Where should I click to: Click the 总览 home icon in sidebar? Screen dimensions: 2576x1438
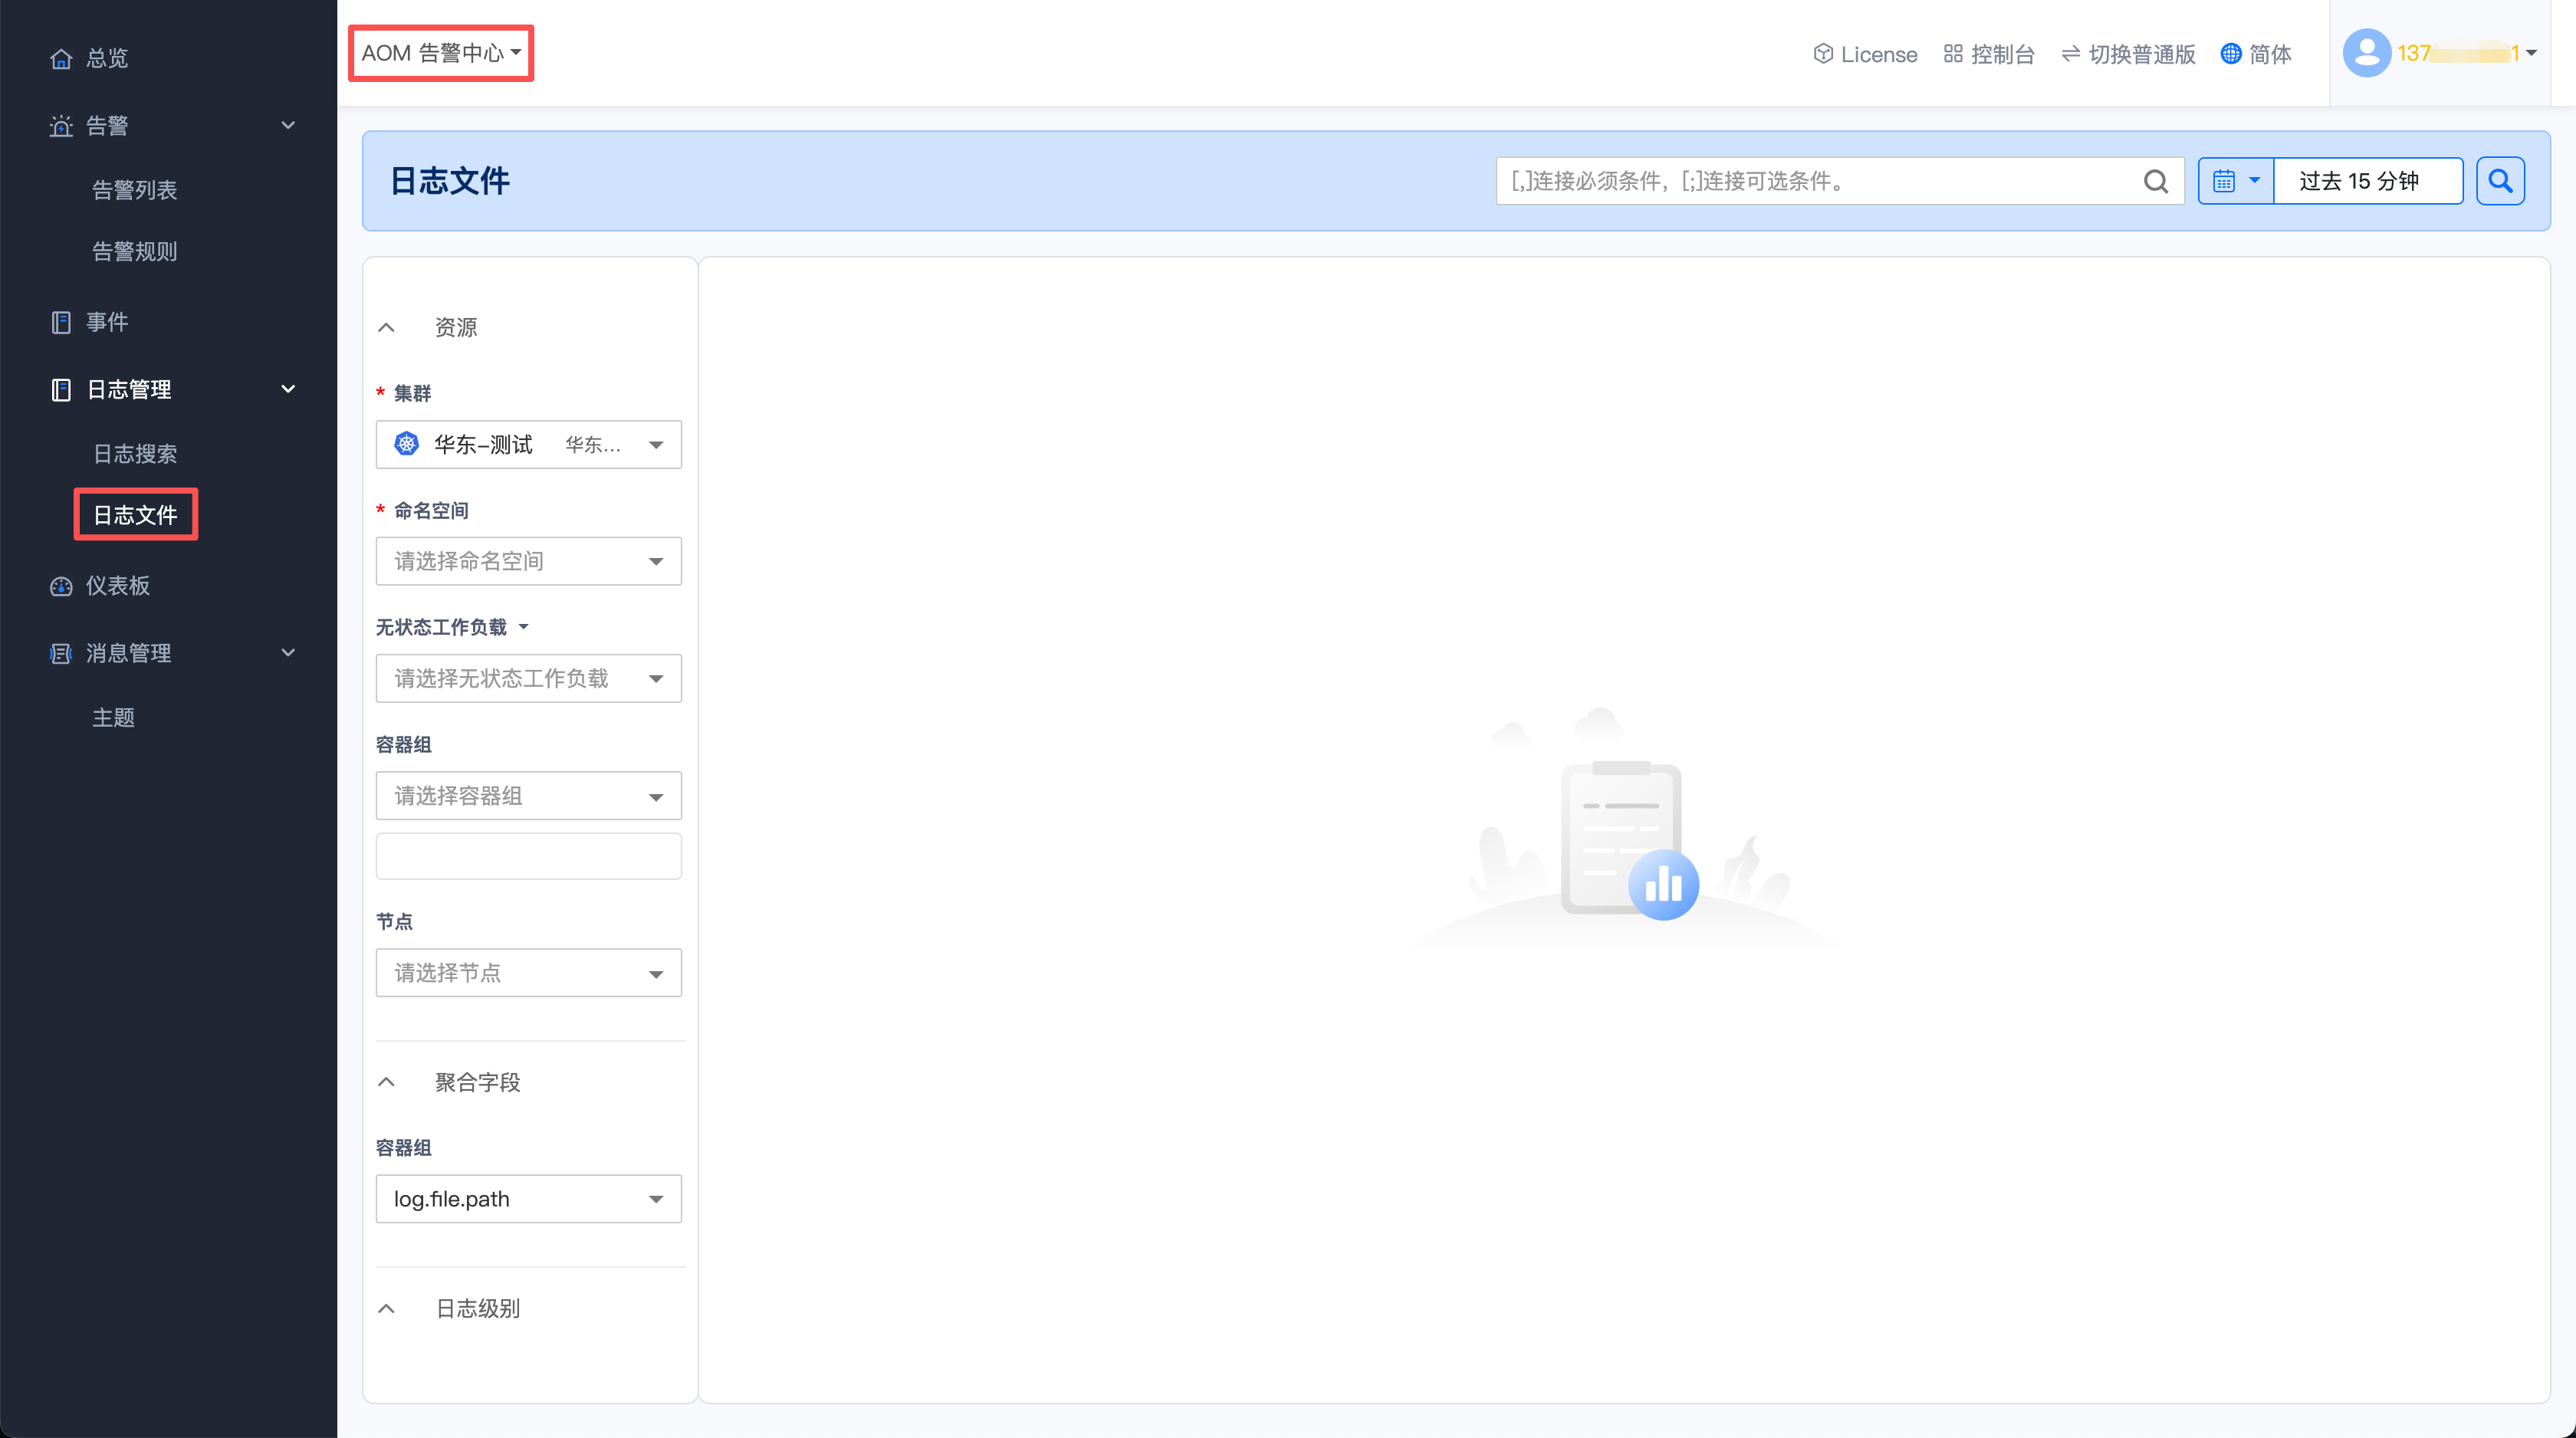(x=61, y=58)
